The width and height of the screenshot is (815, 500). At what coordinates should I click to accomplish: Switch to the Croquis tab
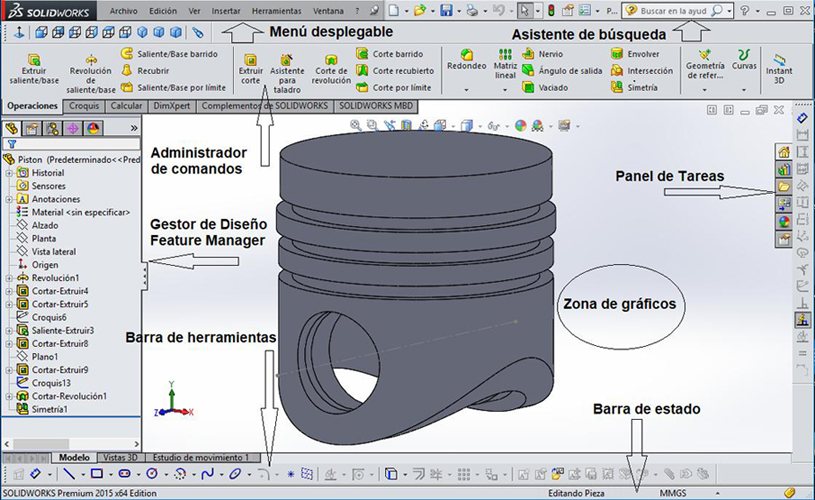coord(84,105)
